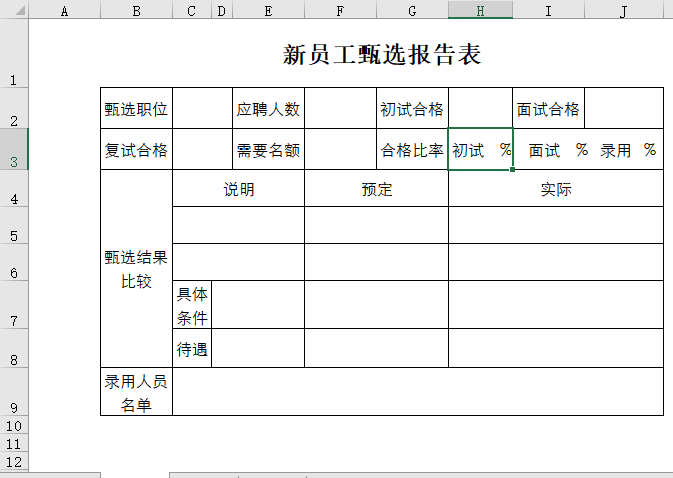Click the 应聘人数 label cell
This screenshot has height=478, width=673.
point(268,109)
